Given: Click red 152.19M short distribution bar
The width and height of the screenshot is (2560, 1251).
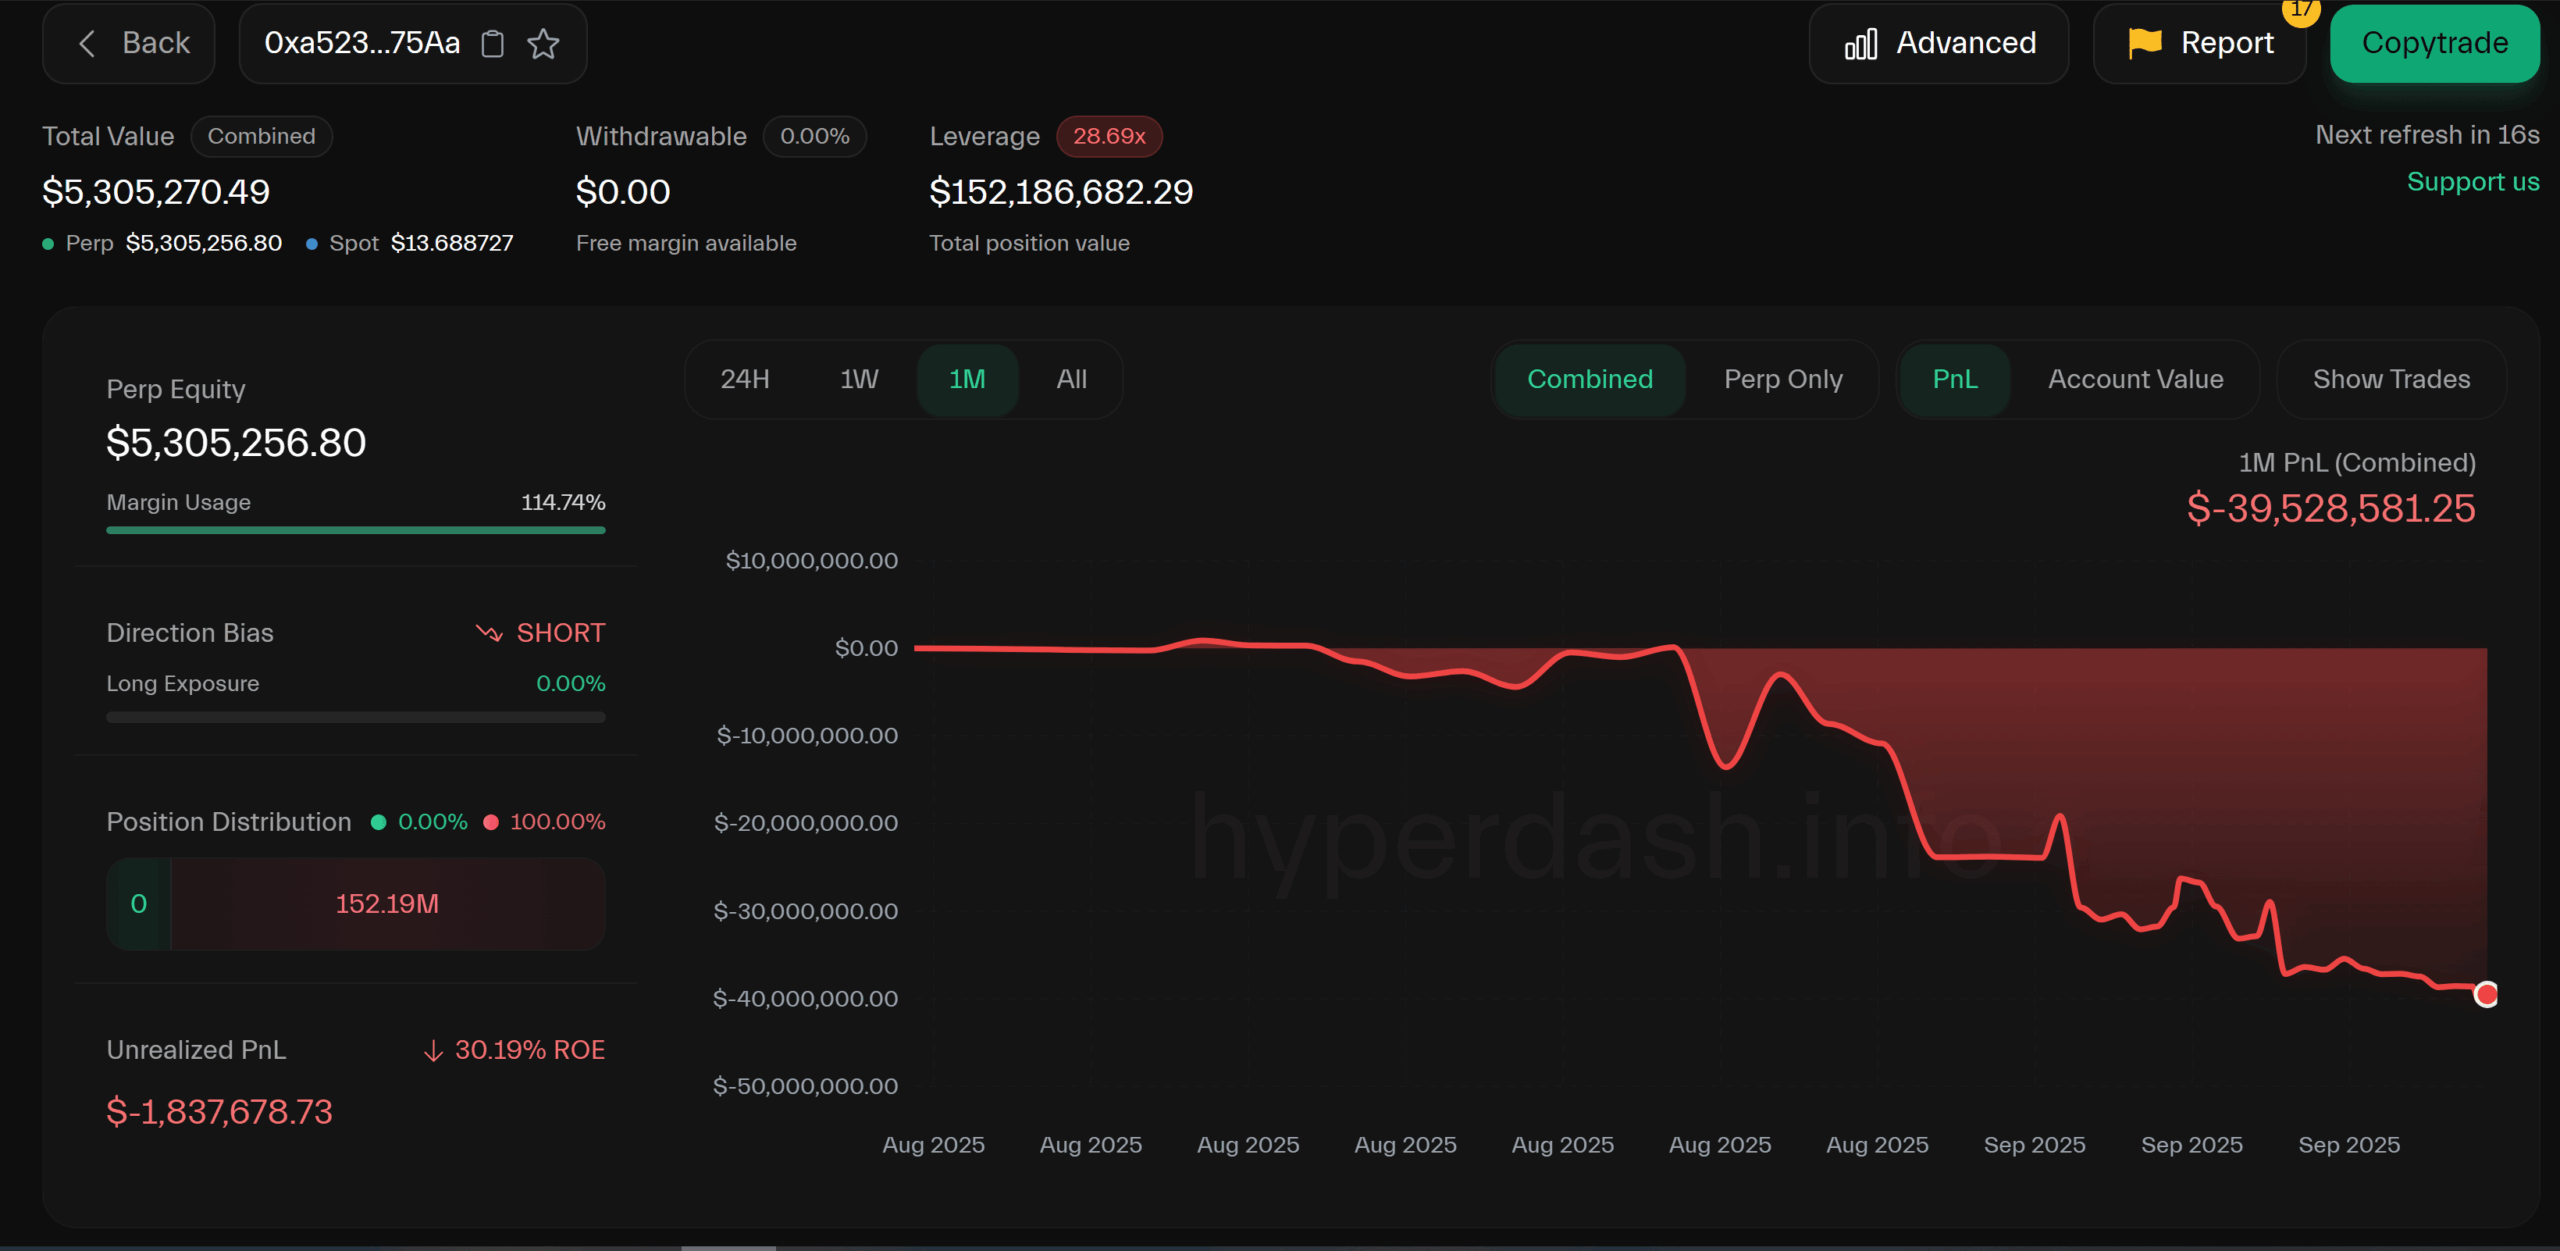Looking at the screenshot, I should 388,904.
